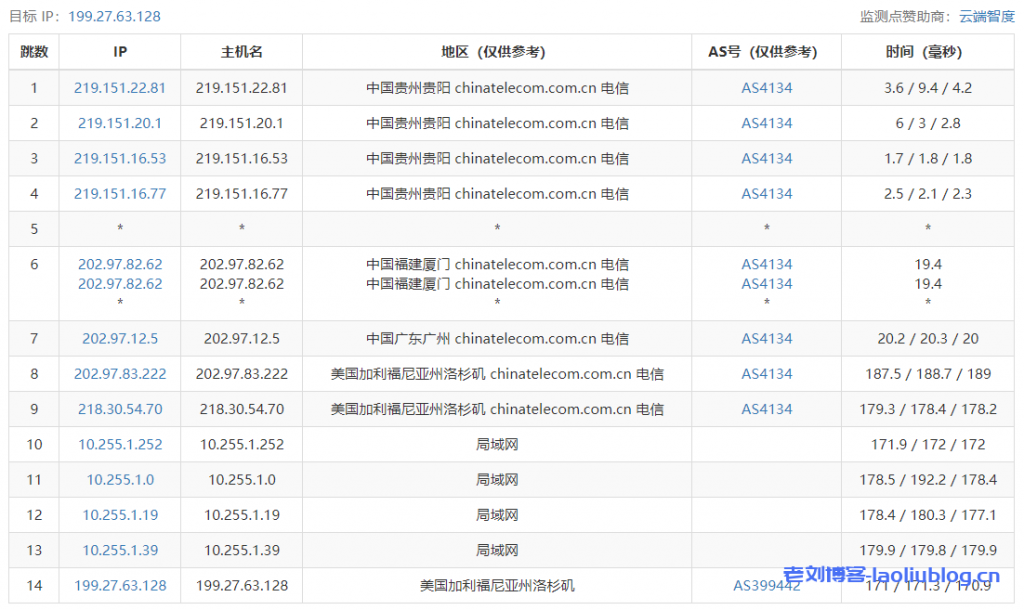Click the 时间 (毫秒) column header
1024x610 pixels.
tap(927, 52)
